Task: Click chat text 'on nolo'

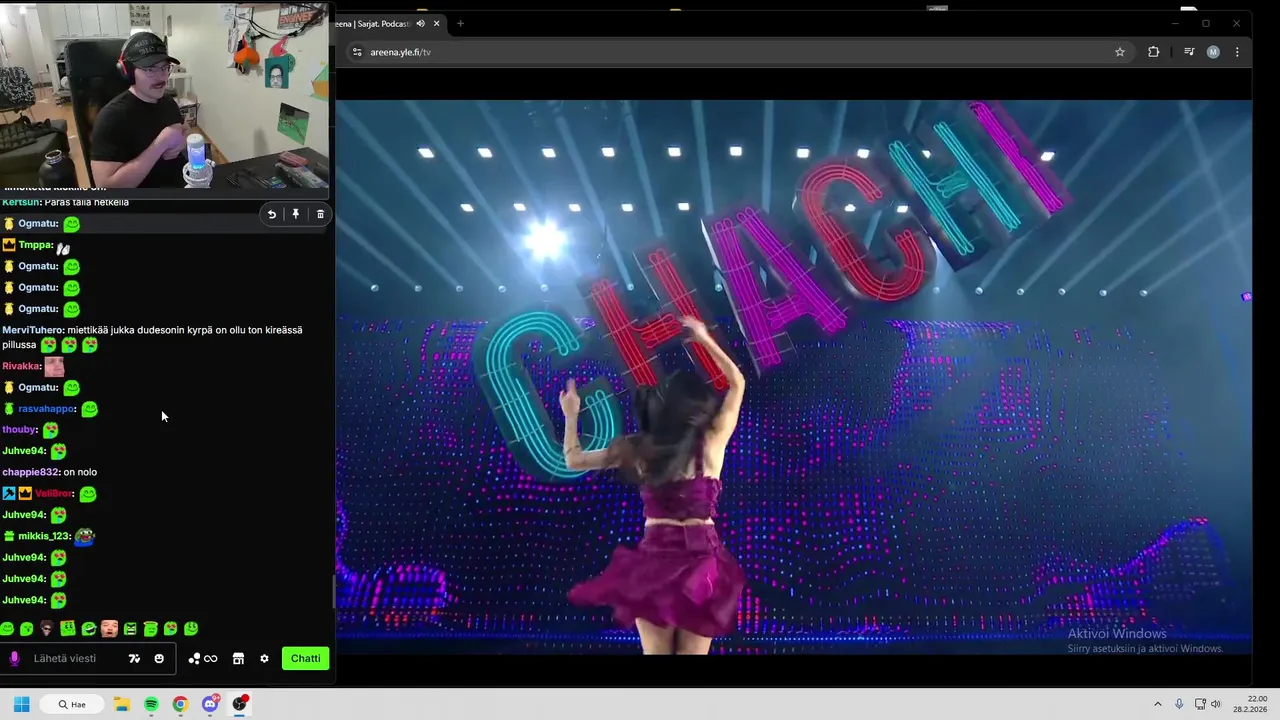Action: point(80,472)
